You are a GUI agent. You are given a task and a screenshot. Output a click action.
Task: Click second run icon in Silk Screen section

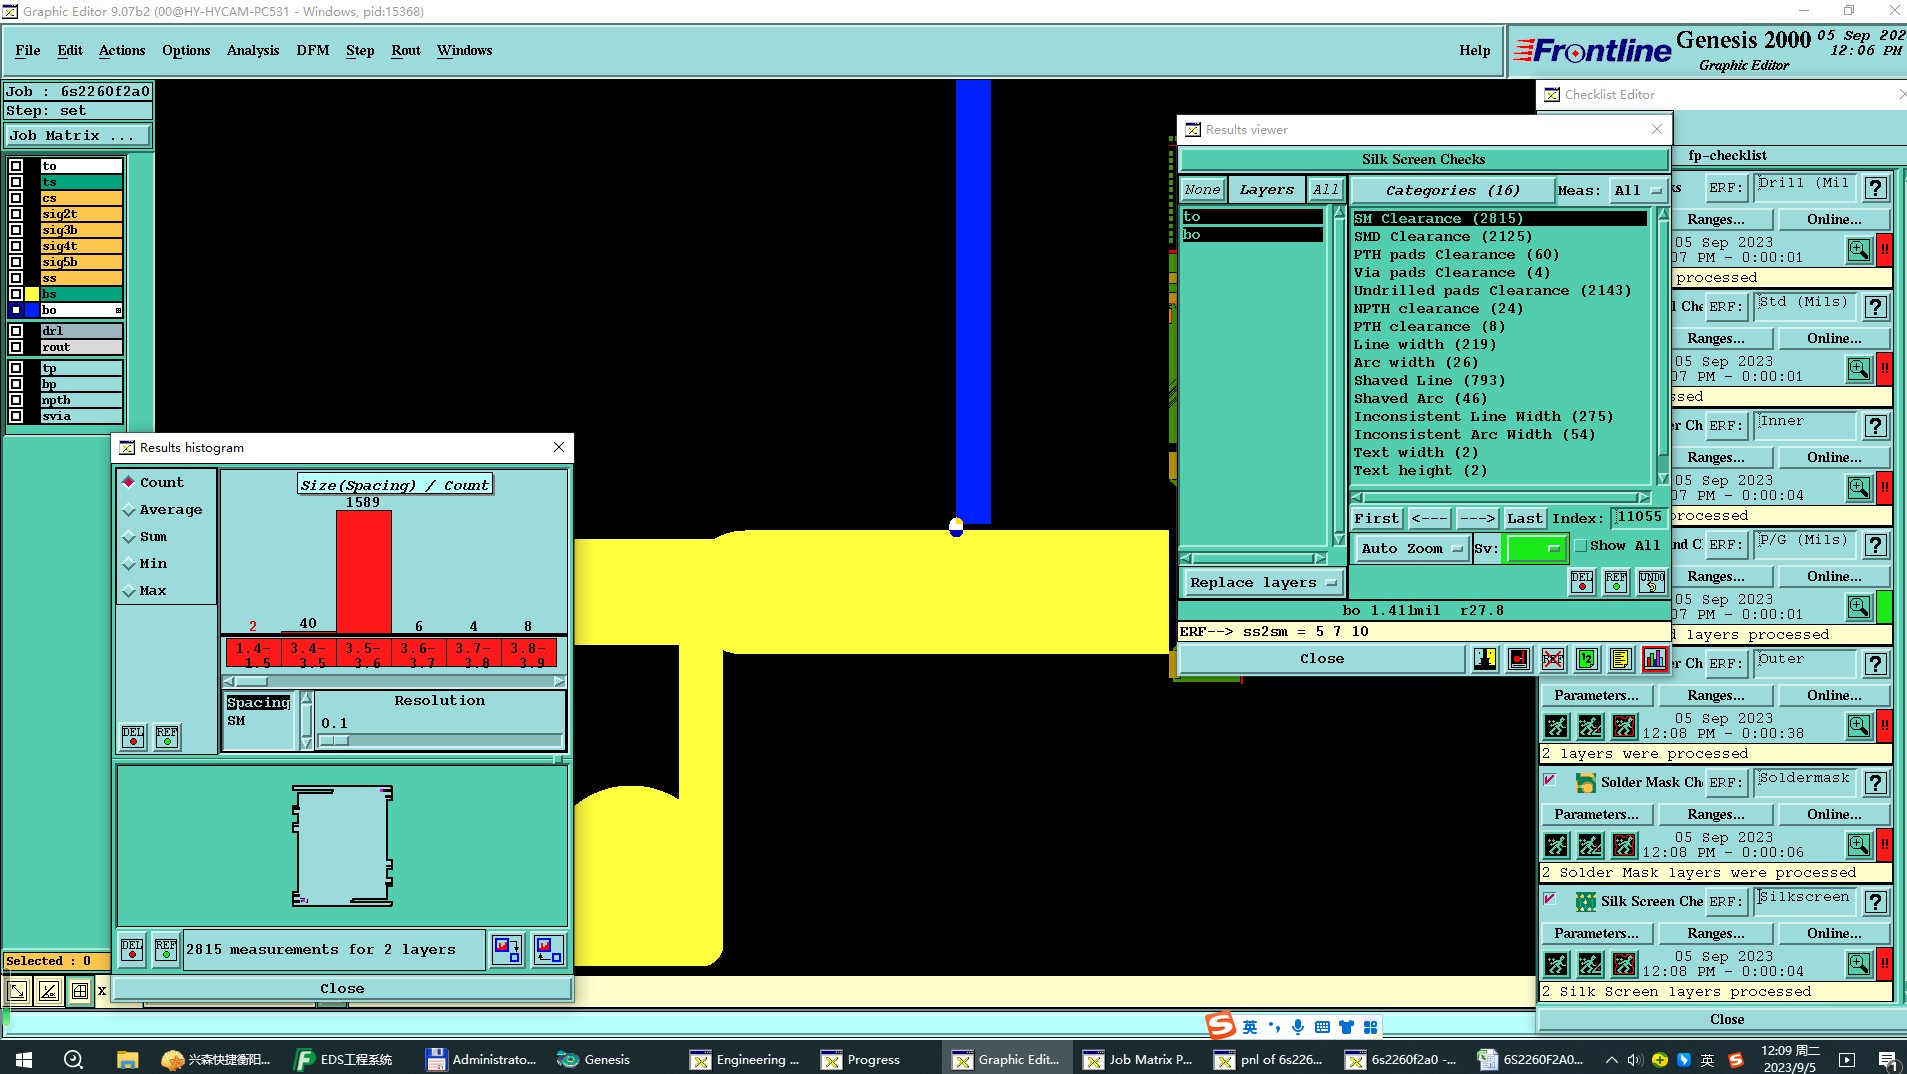(x=1590, y=965)
